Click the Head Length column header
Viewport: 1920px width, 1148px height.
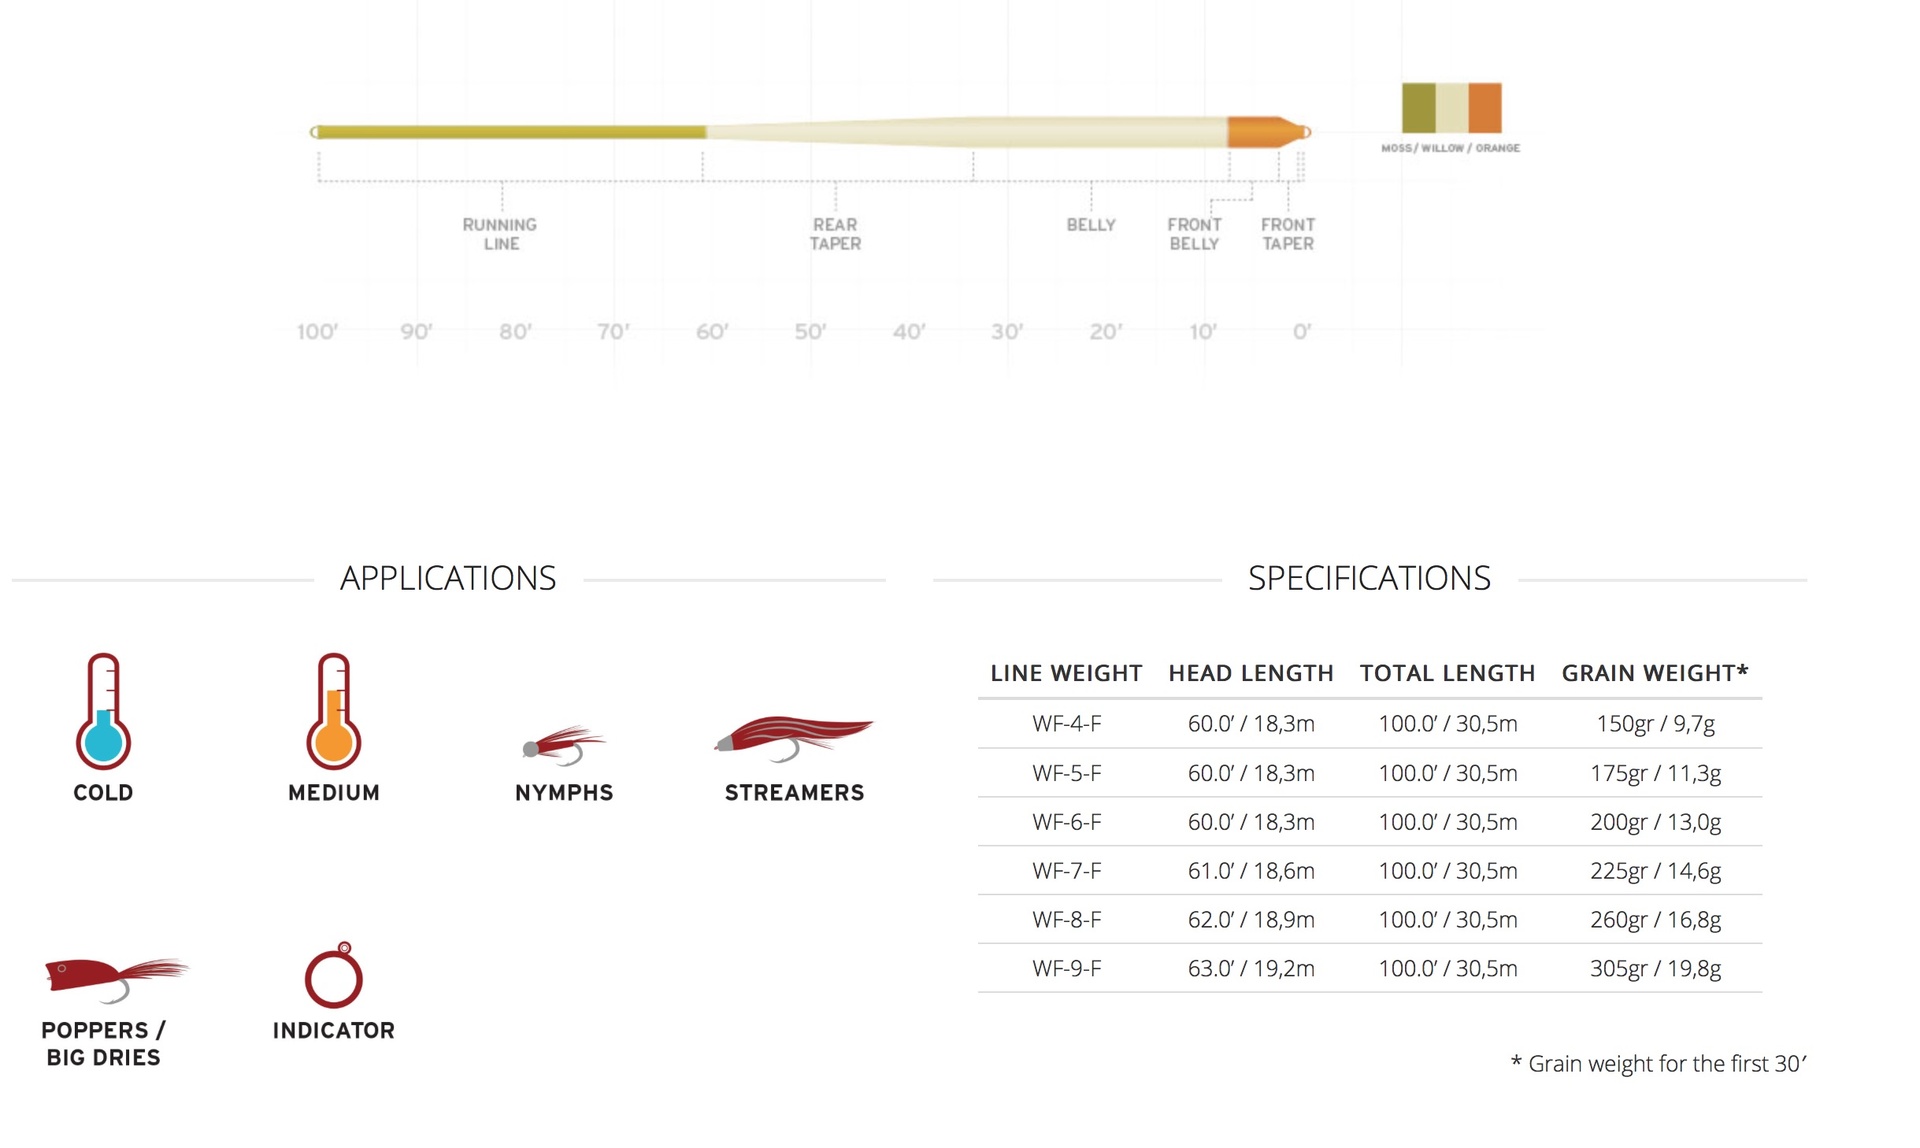tap(1251, 673)
